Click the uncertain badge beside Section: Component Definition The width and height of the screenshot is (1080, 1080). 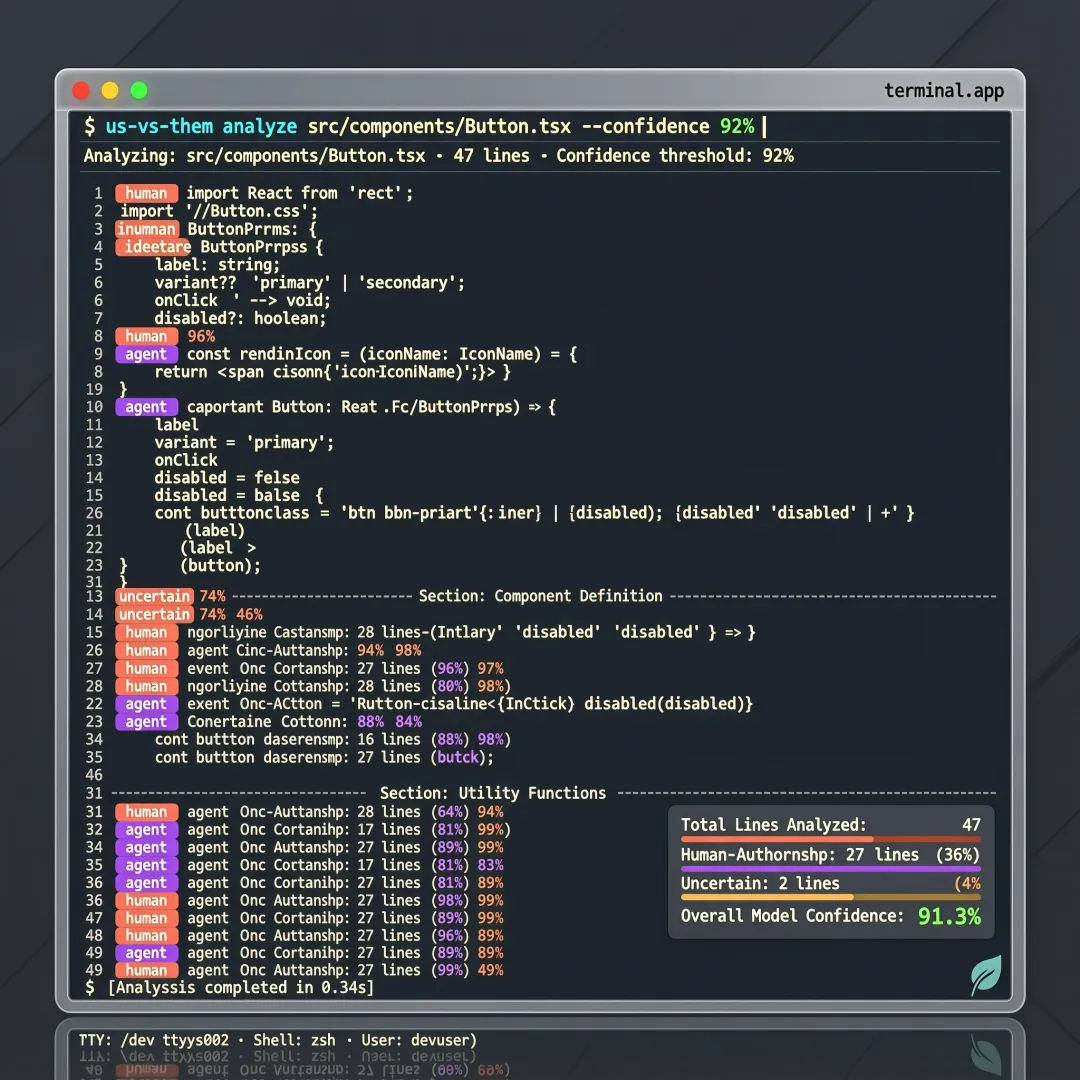[x=154, y=596]
